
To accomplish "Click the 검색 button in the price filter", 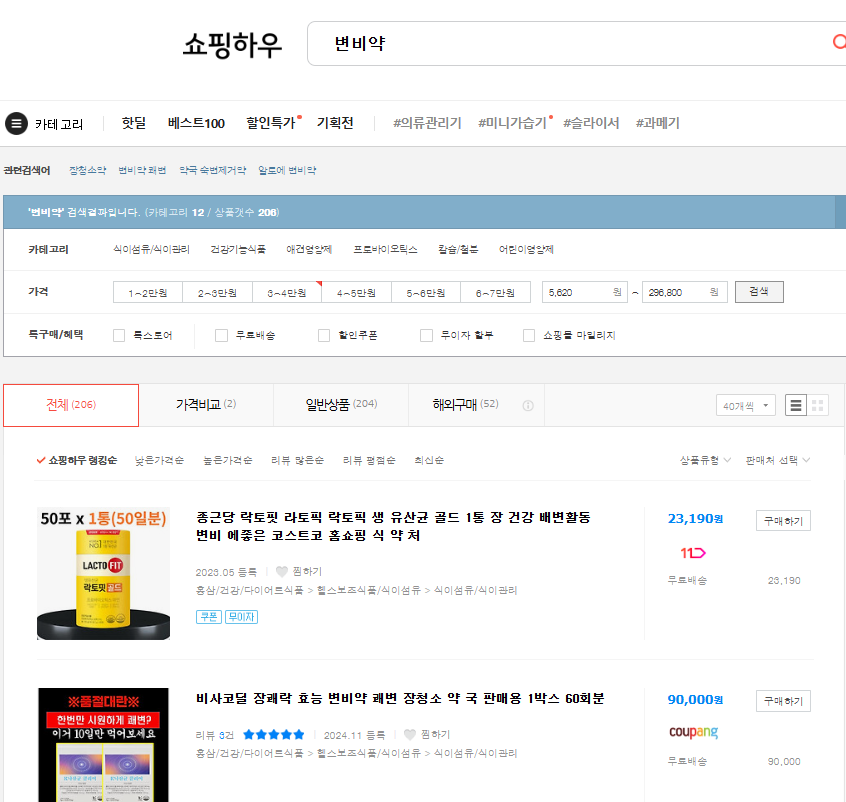I will tap(758, 291).
